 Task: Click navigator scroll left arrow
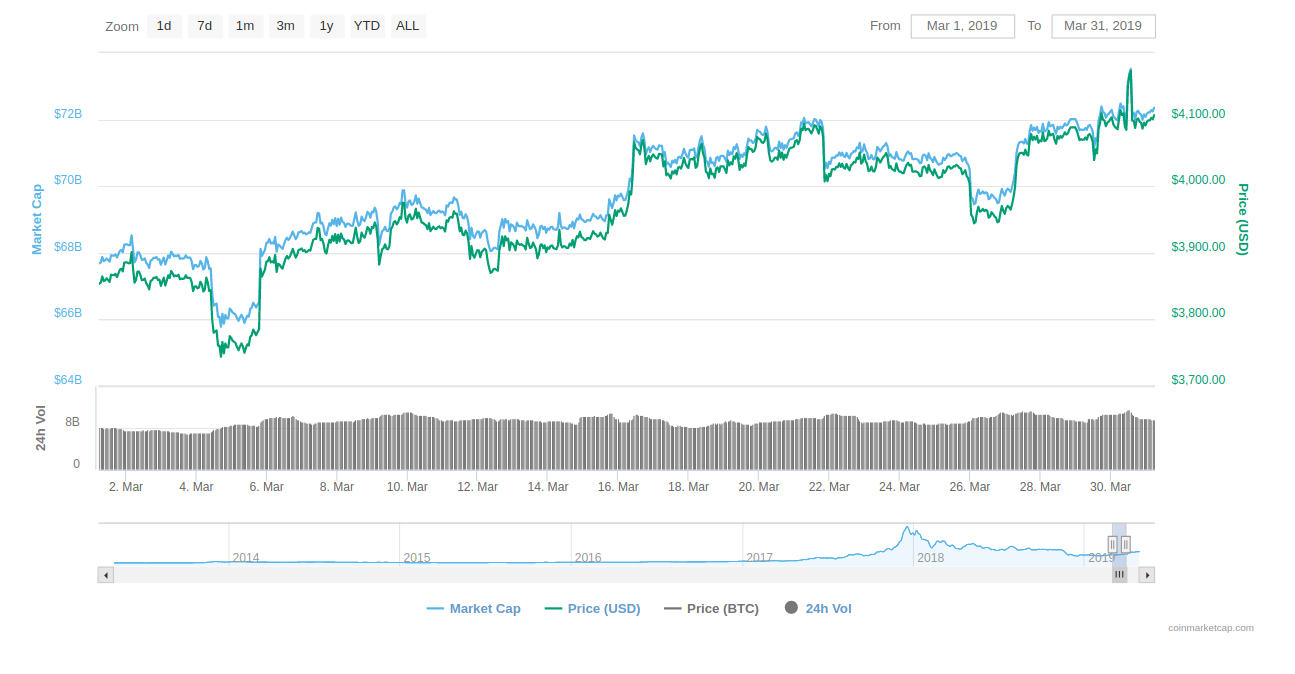coord(106,575)
